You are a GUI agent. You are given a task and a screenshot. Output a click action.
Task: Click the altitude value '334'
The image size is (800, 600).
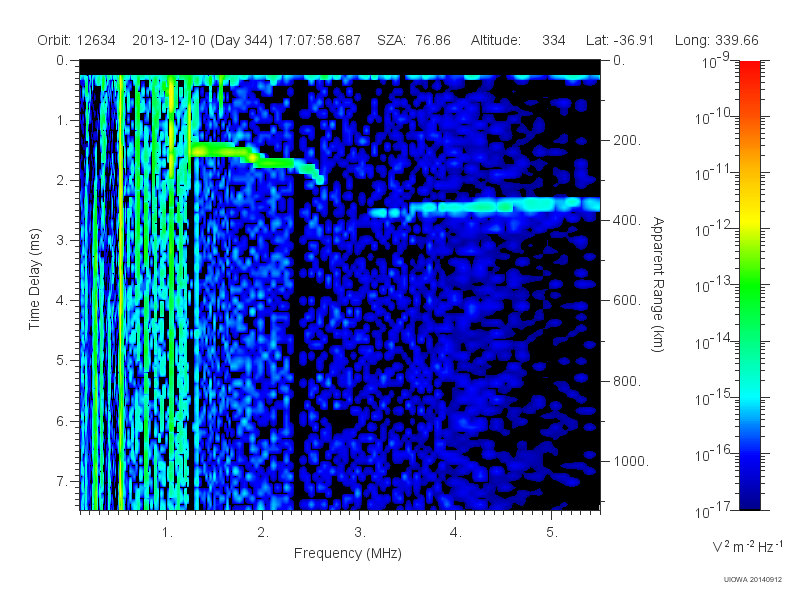coord(554,40)
